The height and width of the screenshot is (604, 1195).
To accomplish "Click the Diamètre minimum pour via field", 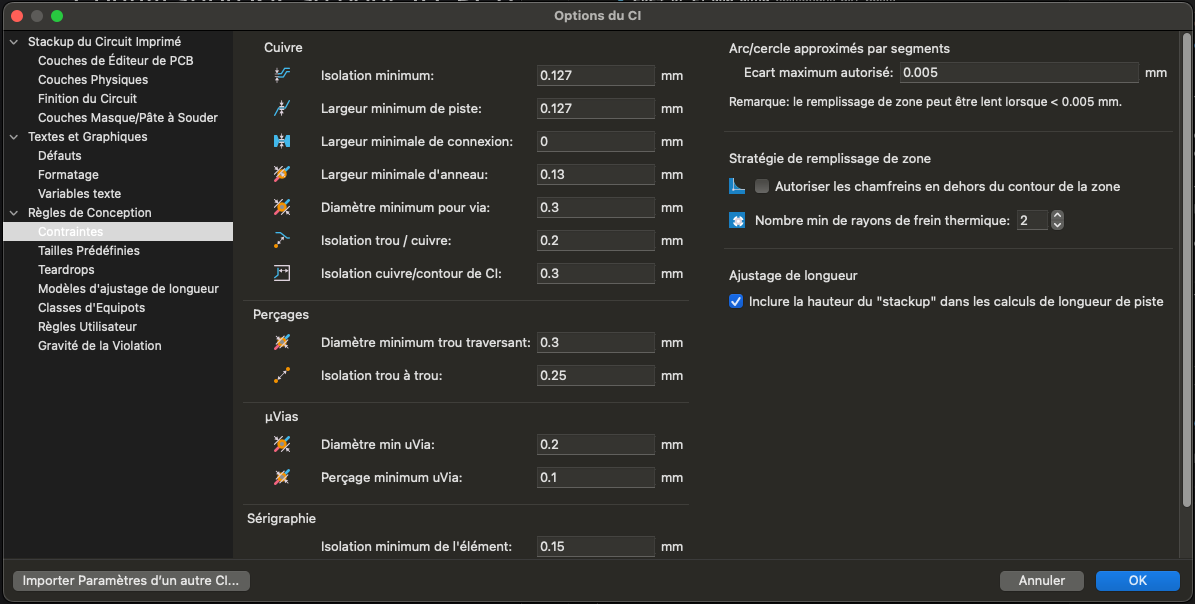I will 595,207.
